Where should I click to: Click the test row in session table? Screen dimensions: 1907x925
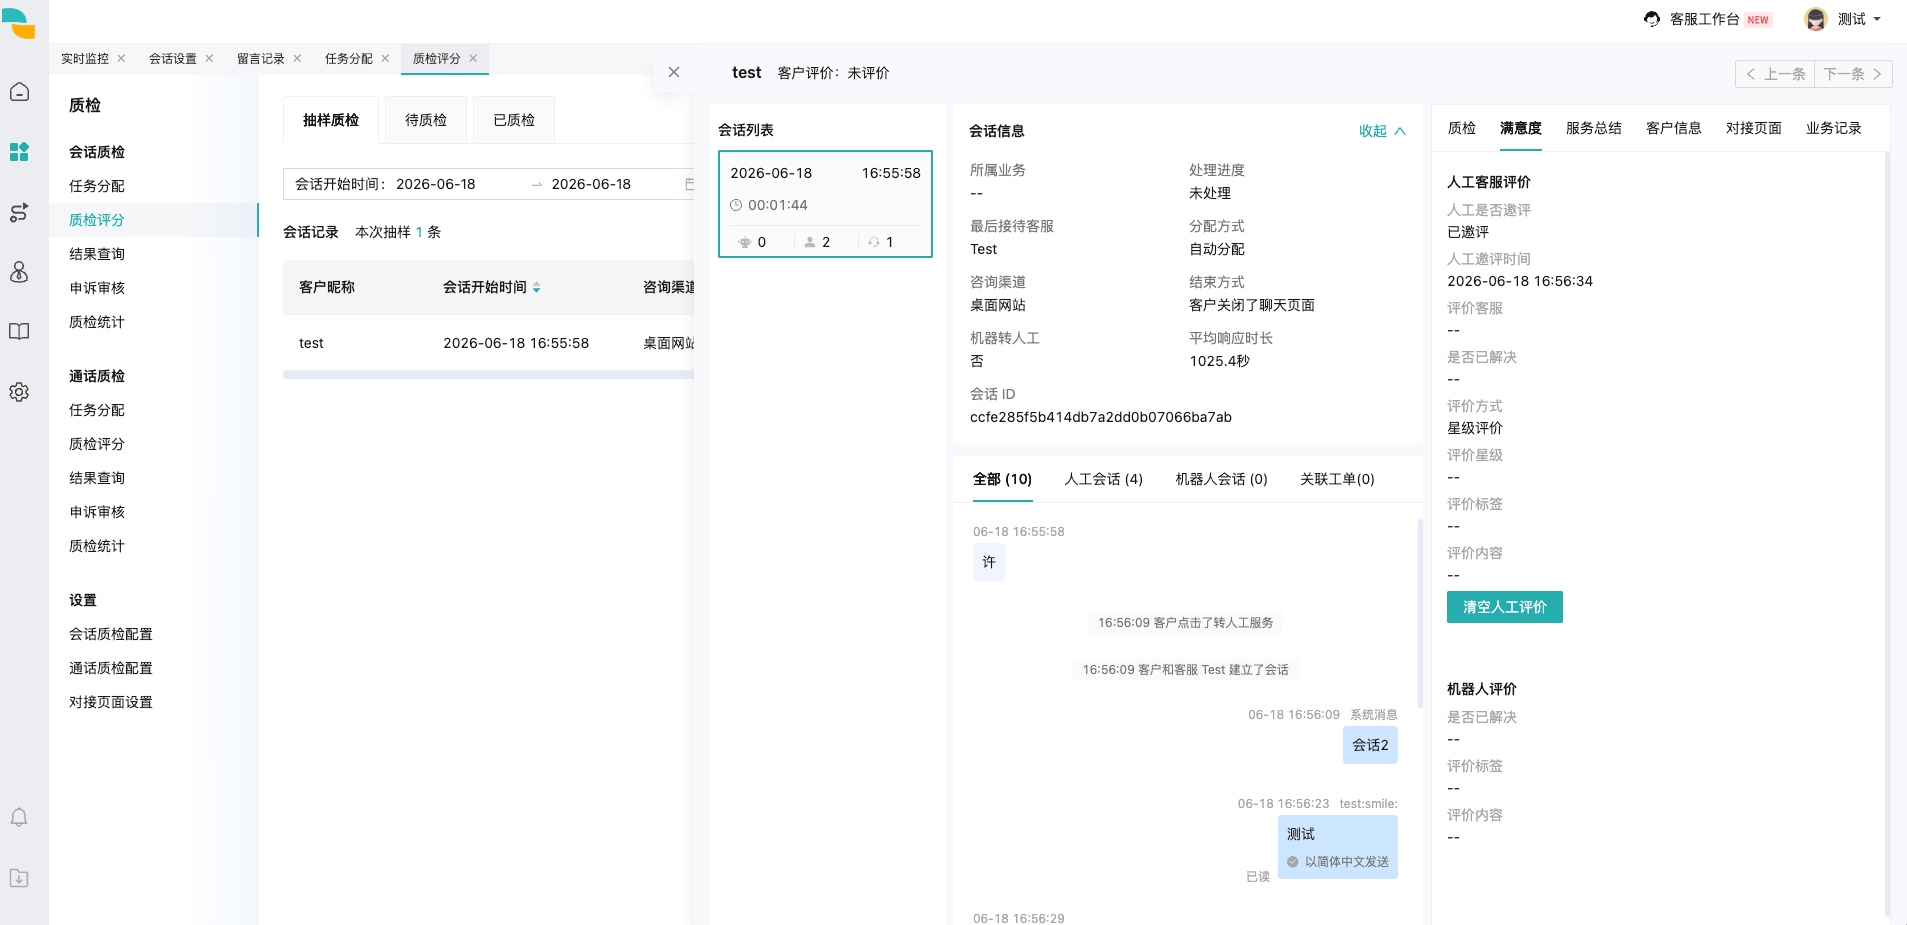tap(488, 343)
